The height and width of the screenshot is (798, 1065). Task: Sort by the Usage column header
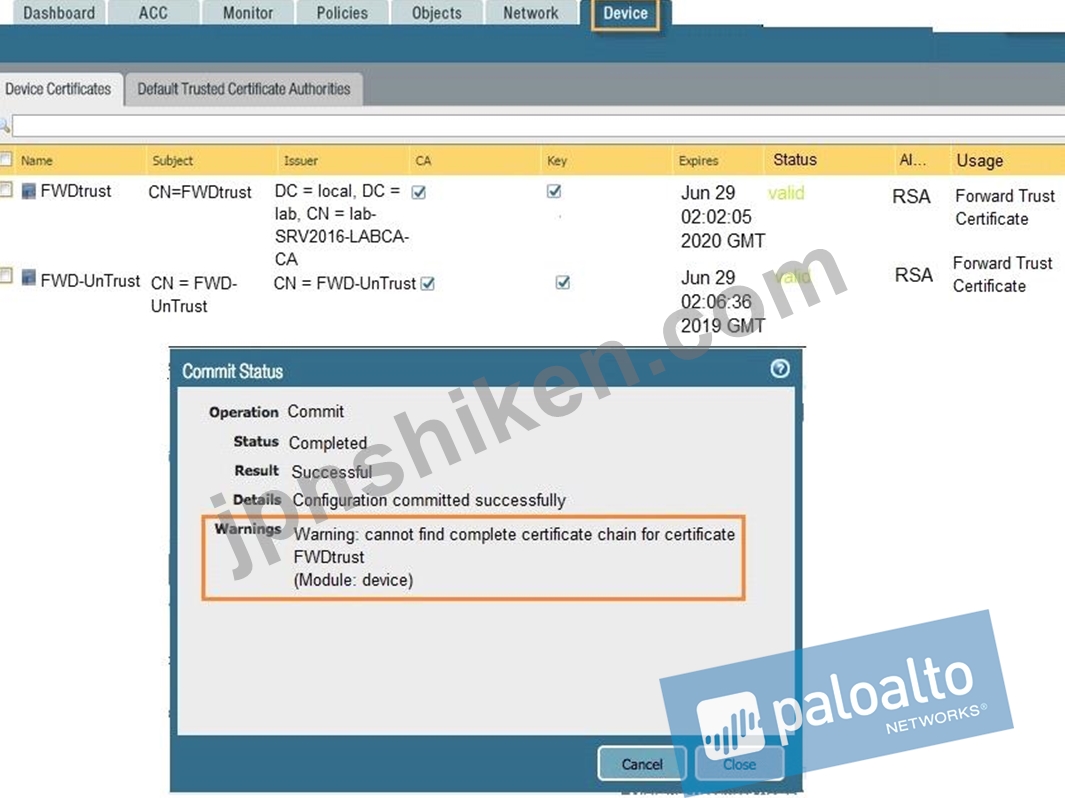[x=979, y=160]
